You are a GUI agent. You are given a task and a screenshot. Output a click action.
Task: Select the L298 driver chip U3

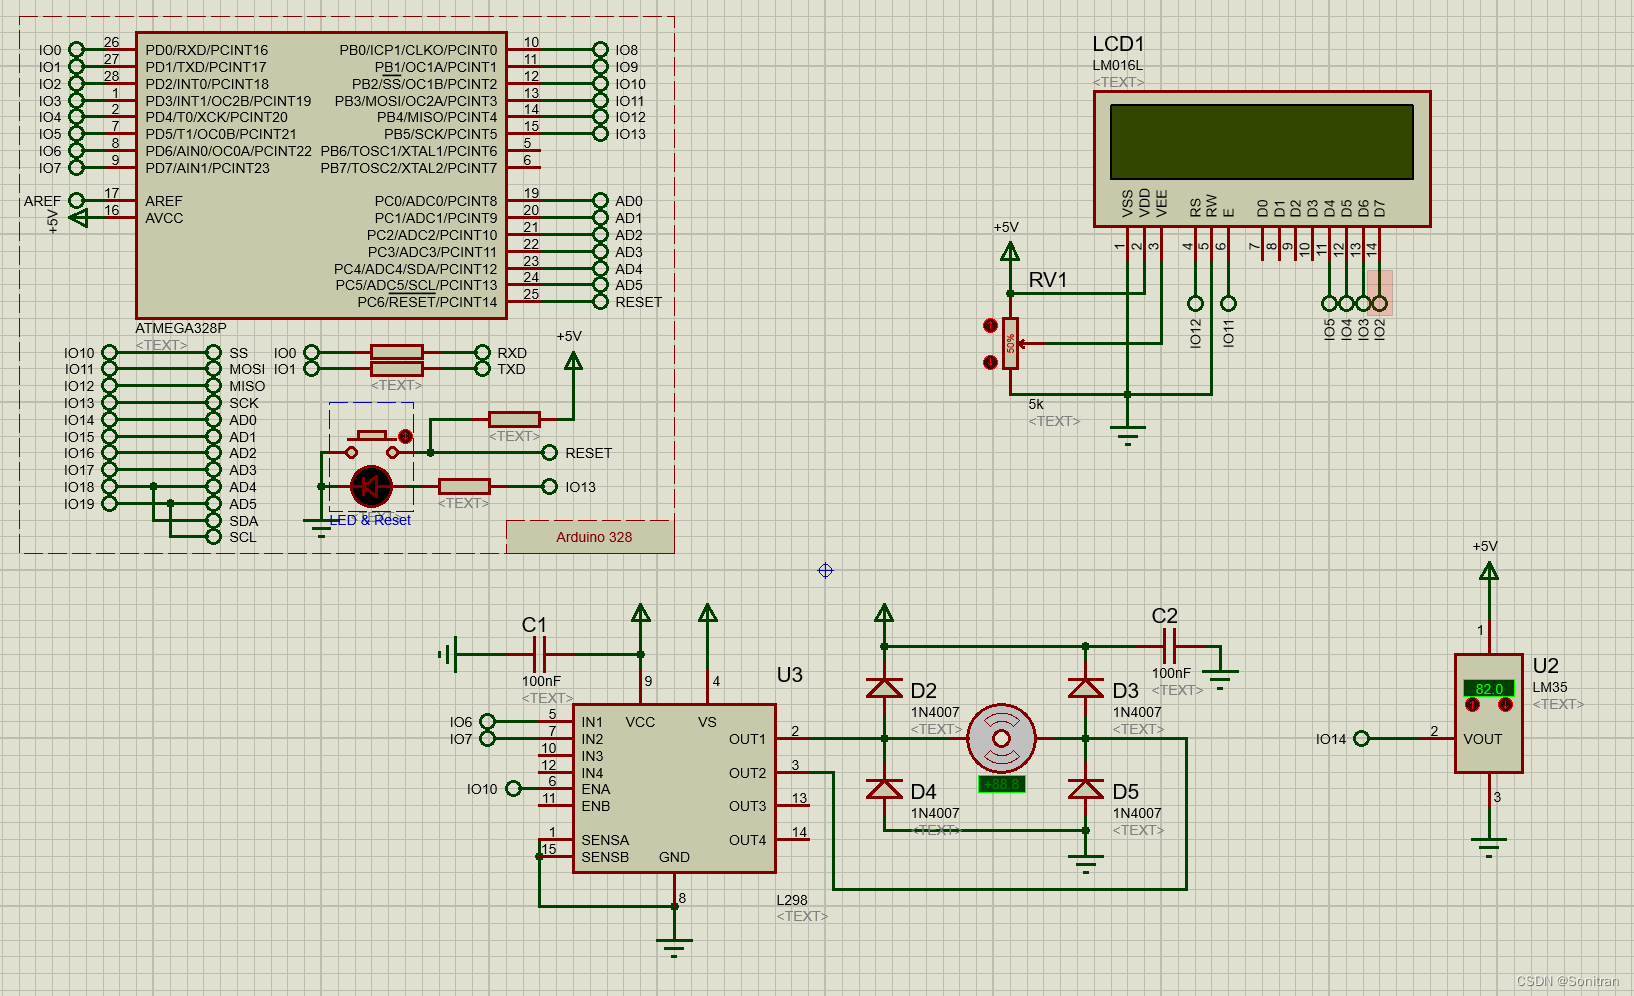click(x=675, y=788)
